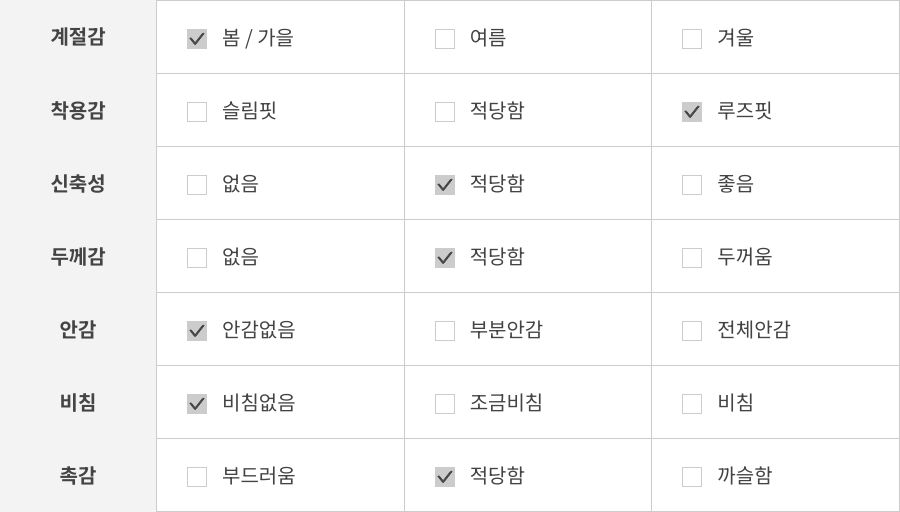The image size is (900, 512).
Task: Check the 전체안감 lining checkbox
Action: point(692,331)
